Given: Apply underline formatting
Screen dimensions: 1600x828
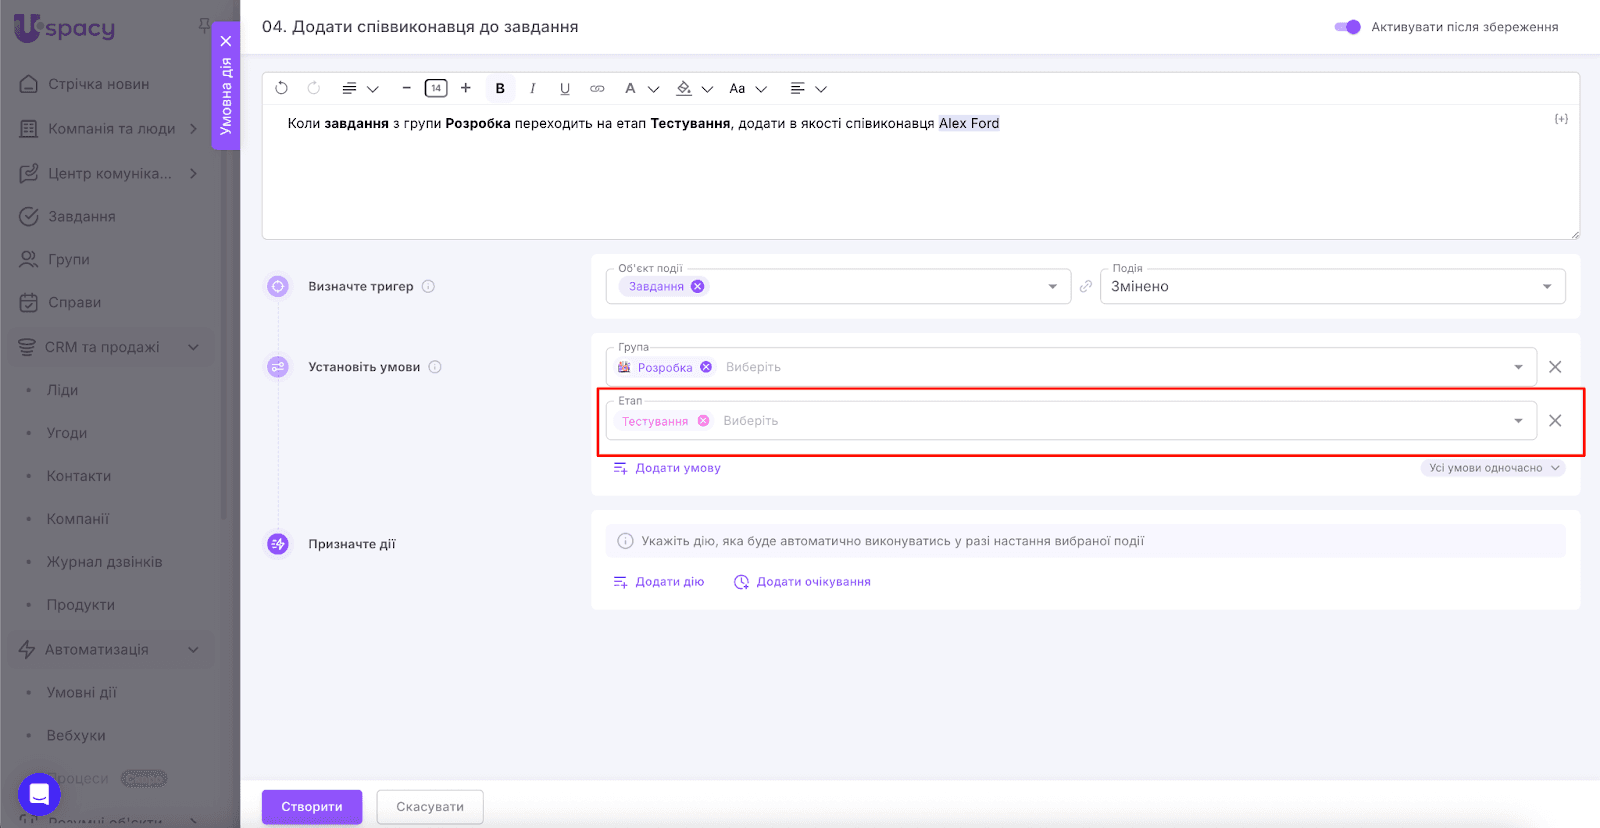Looking at the screenshot, I should point(565,88).
